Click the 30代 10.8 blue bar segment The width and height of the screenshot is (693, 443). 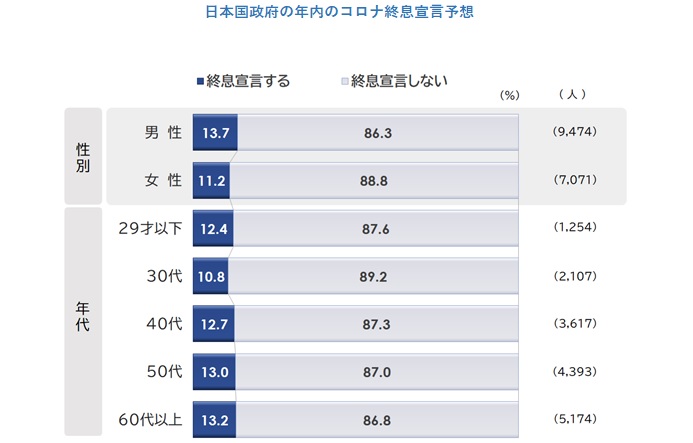[x=210, y=276]
